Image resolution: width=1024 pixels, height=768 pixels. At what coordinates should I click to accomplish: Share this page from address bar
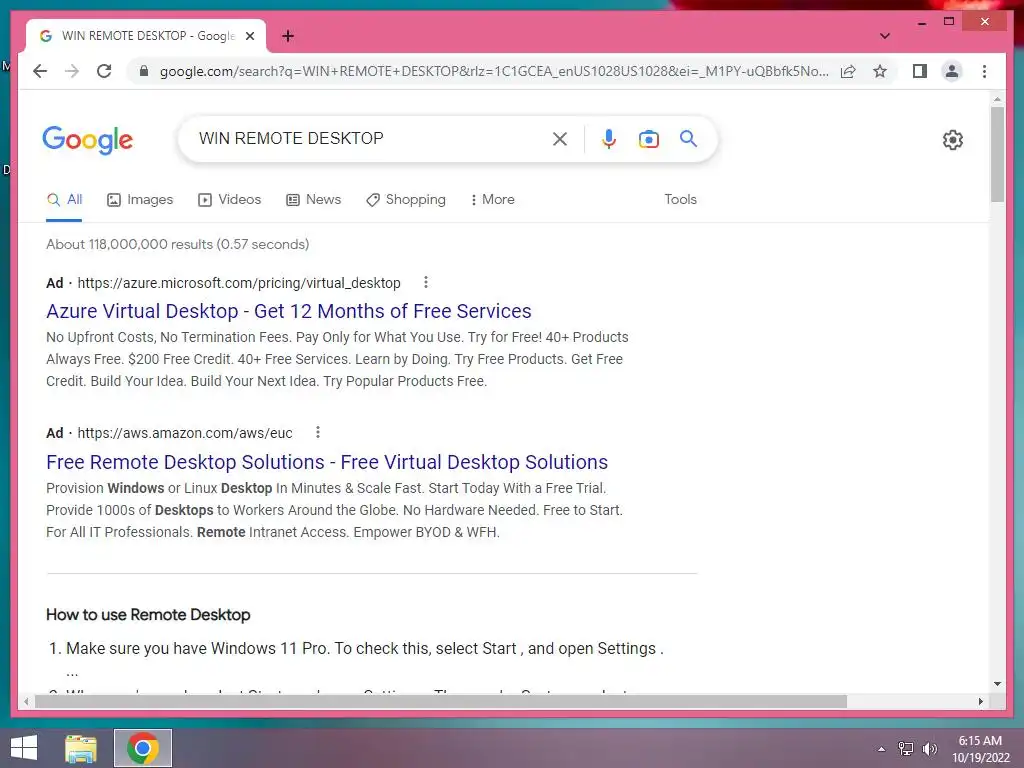(x=848, y=71)
